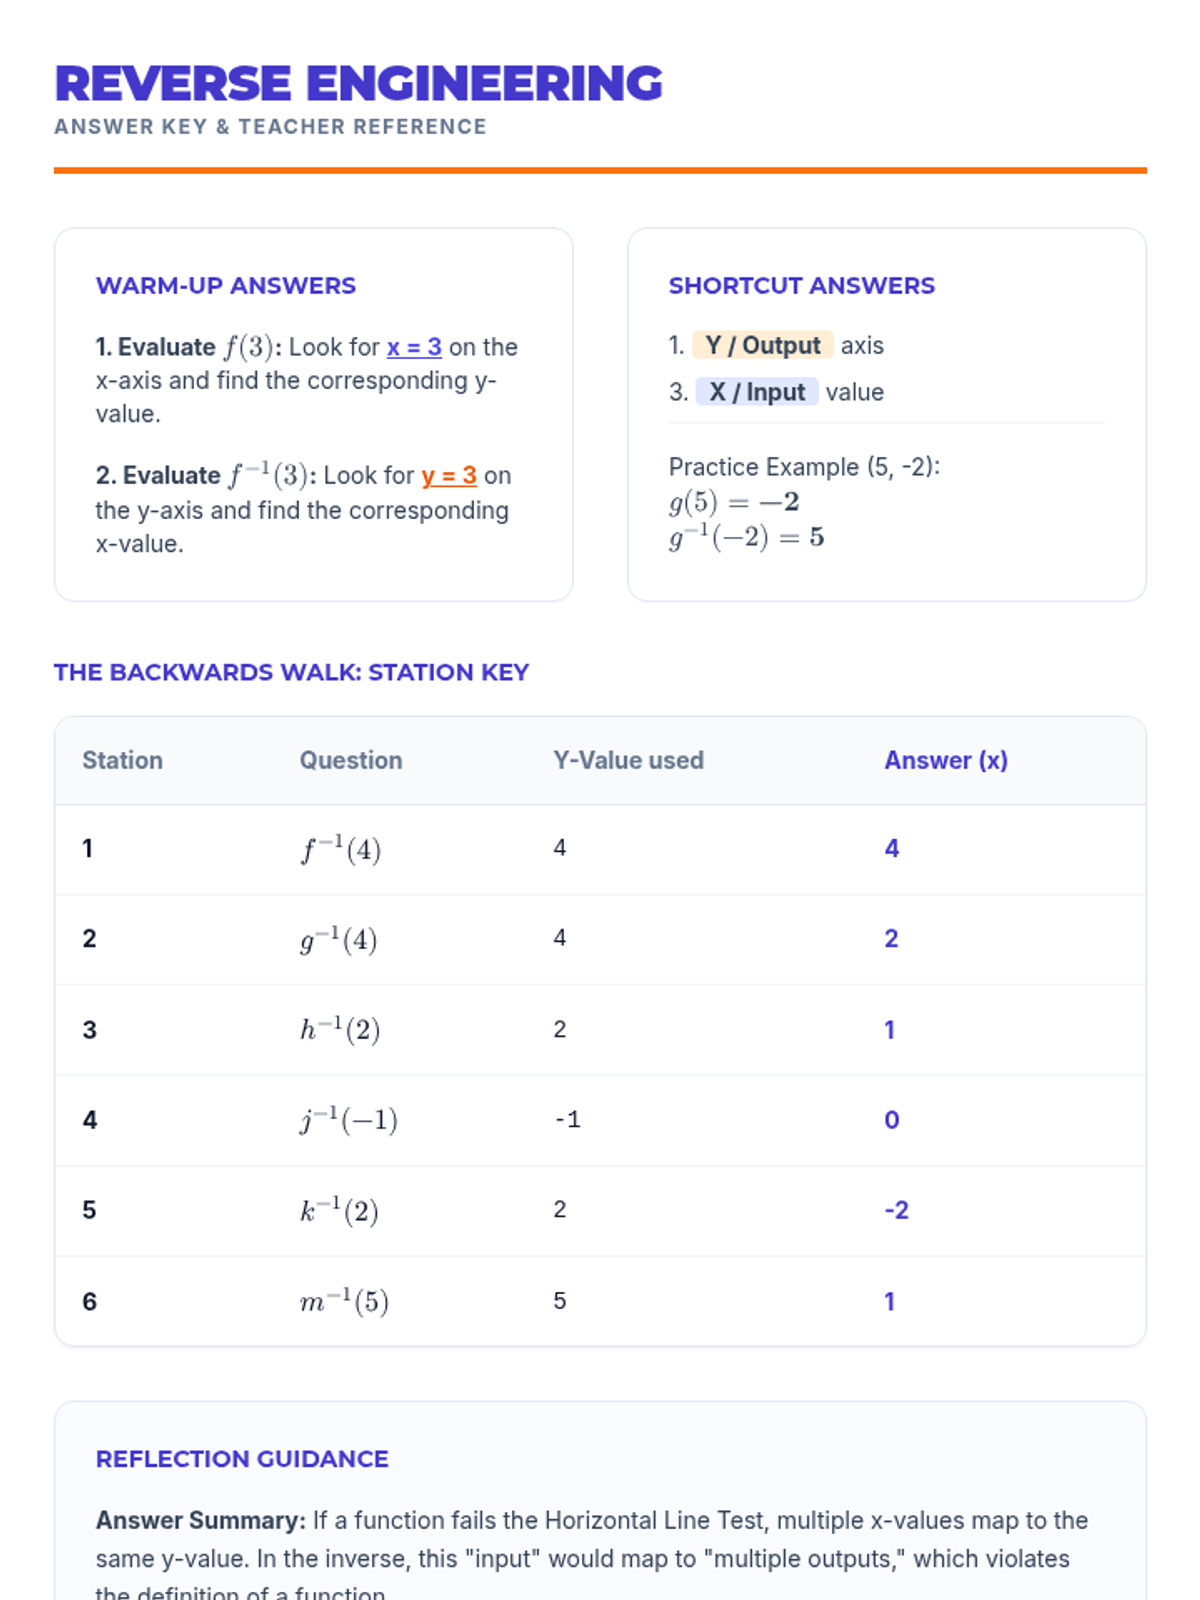Click the Station 6 question m⁻¹(5)
This screenshot has width=1200, height=1600.
(x=344, y=1301)
